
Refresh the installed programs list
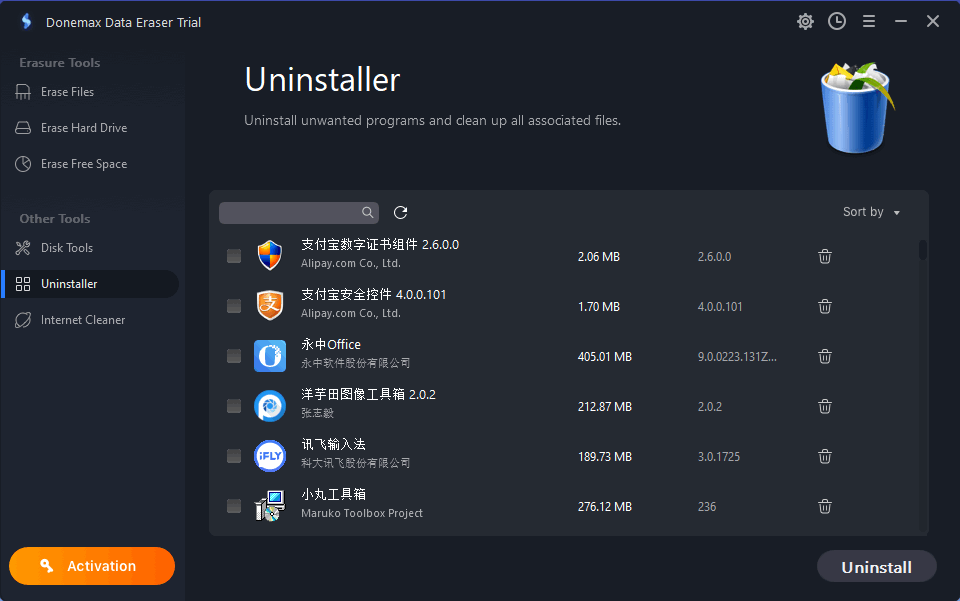(400, 212)
